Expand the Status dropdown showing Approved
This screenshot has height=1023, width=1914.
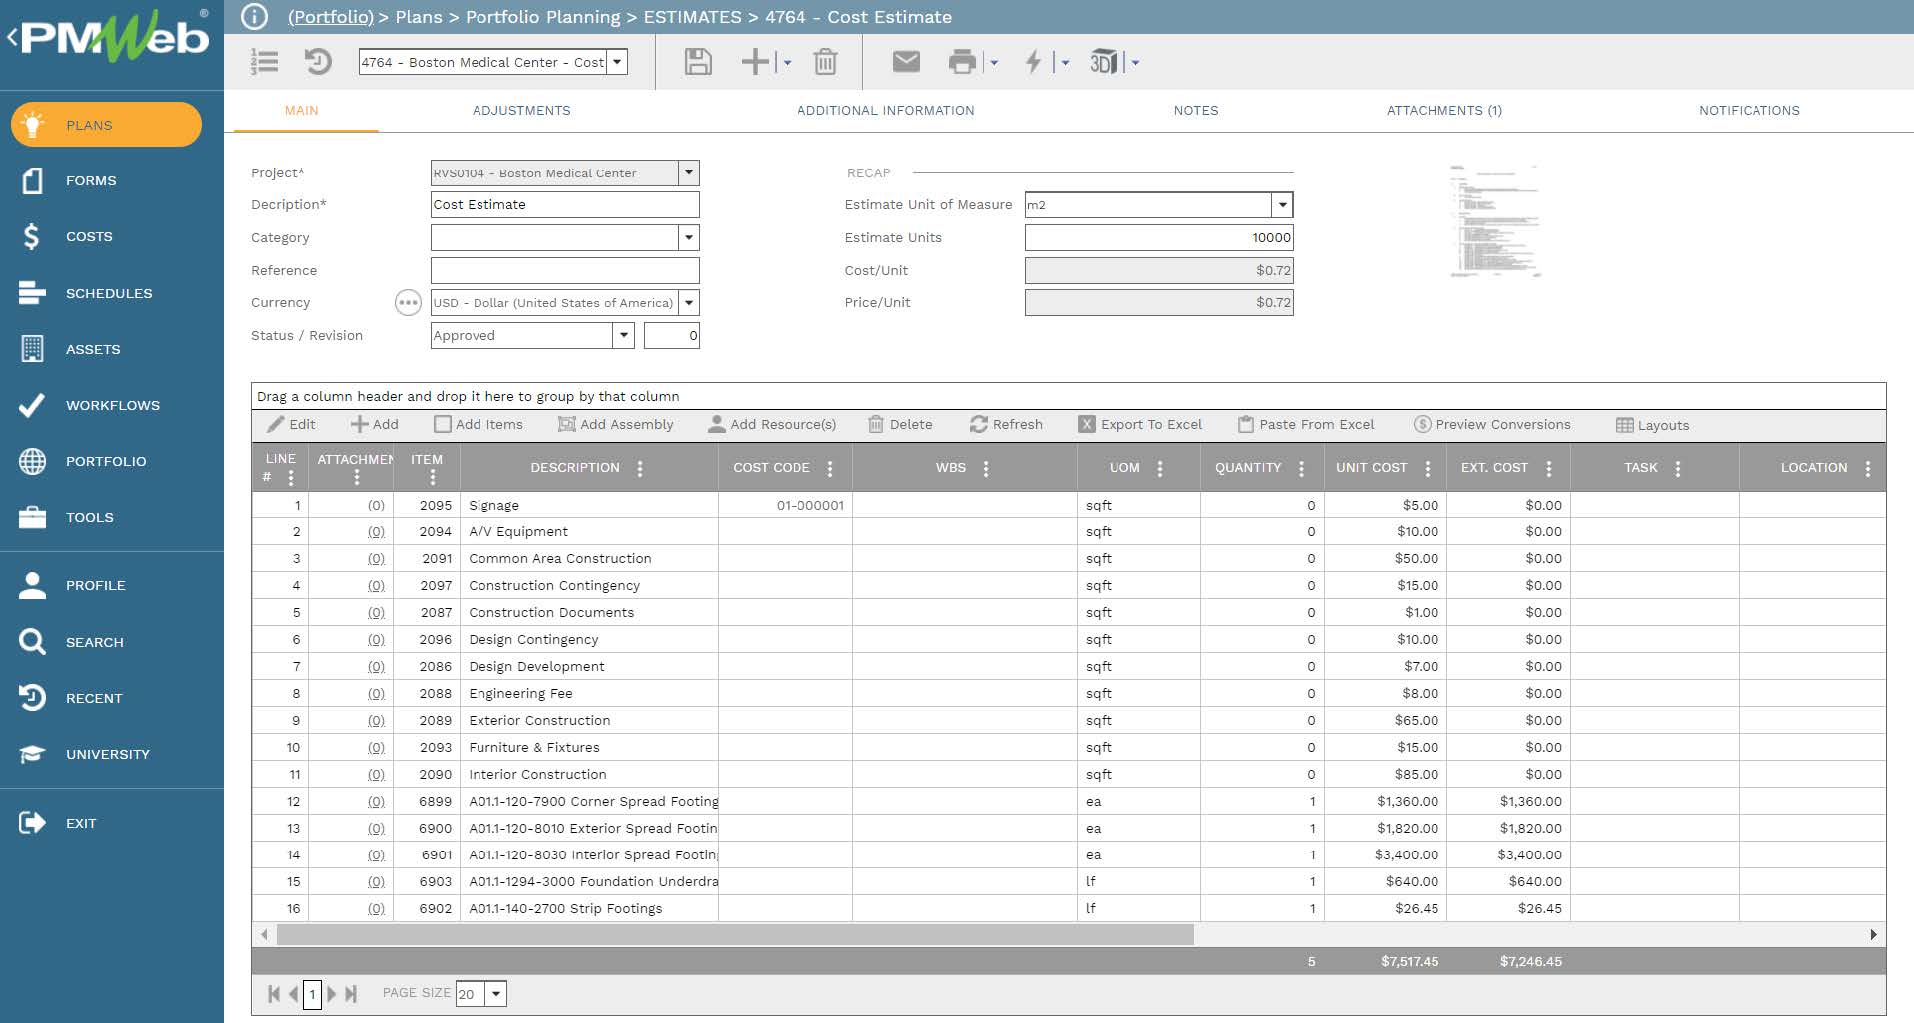[x=624, y=335]
